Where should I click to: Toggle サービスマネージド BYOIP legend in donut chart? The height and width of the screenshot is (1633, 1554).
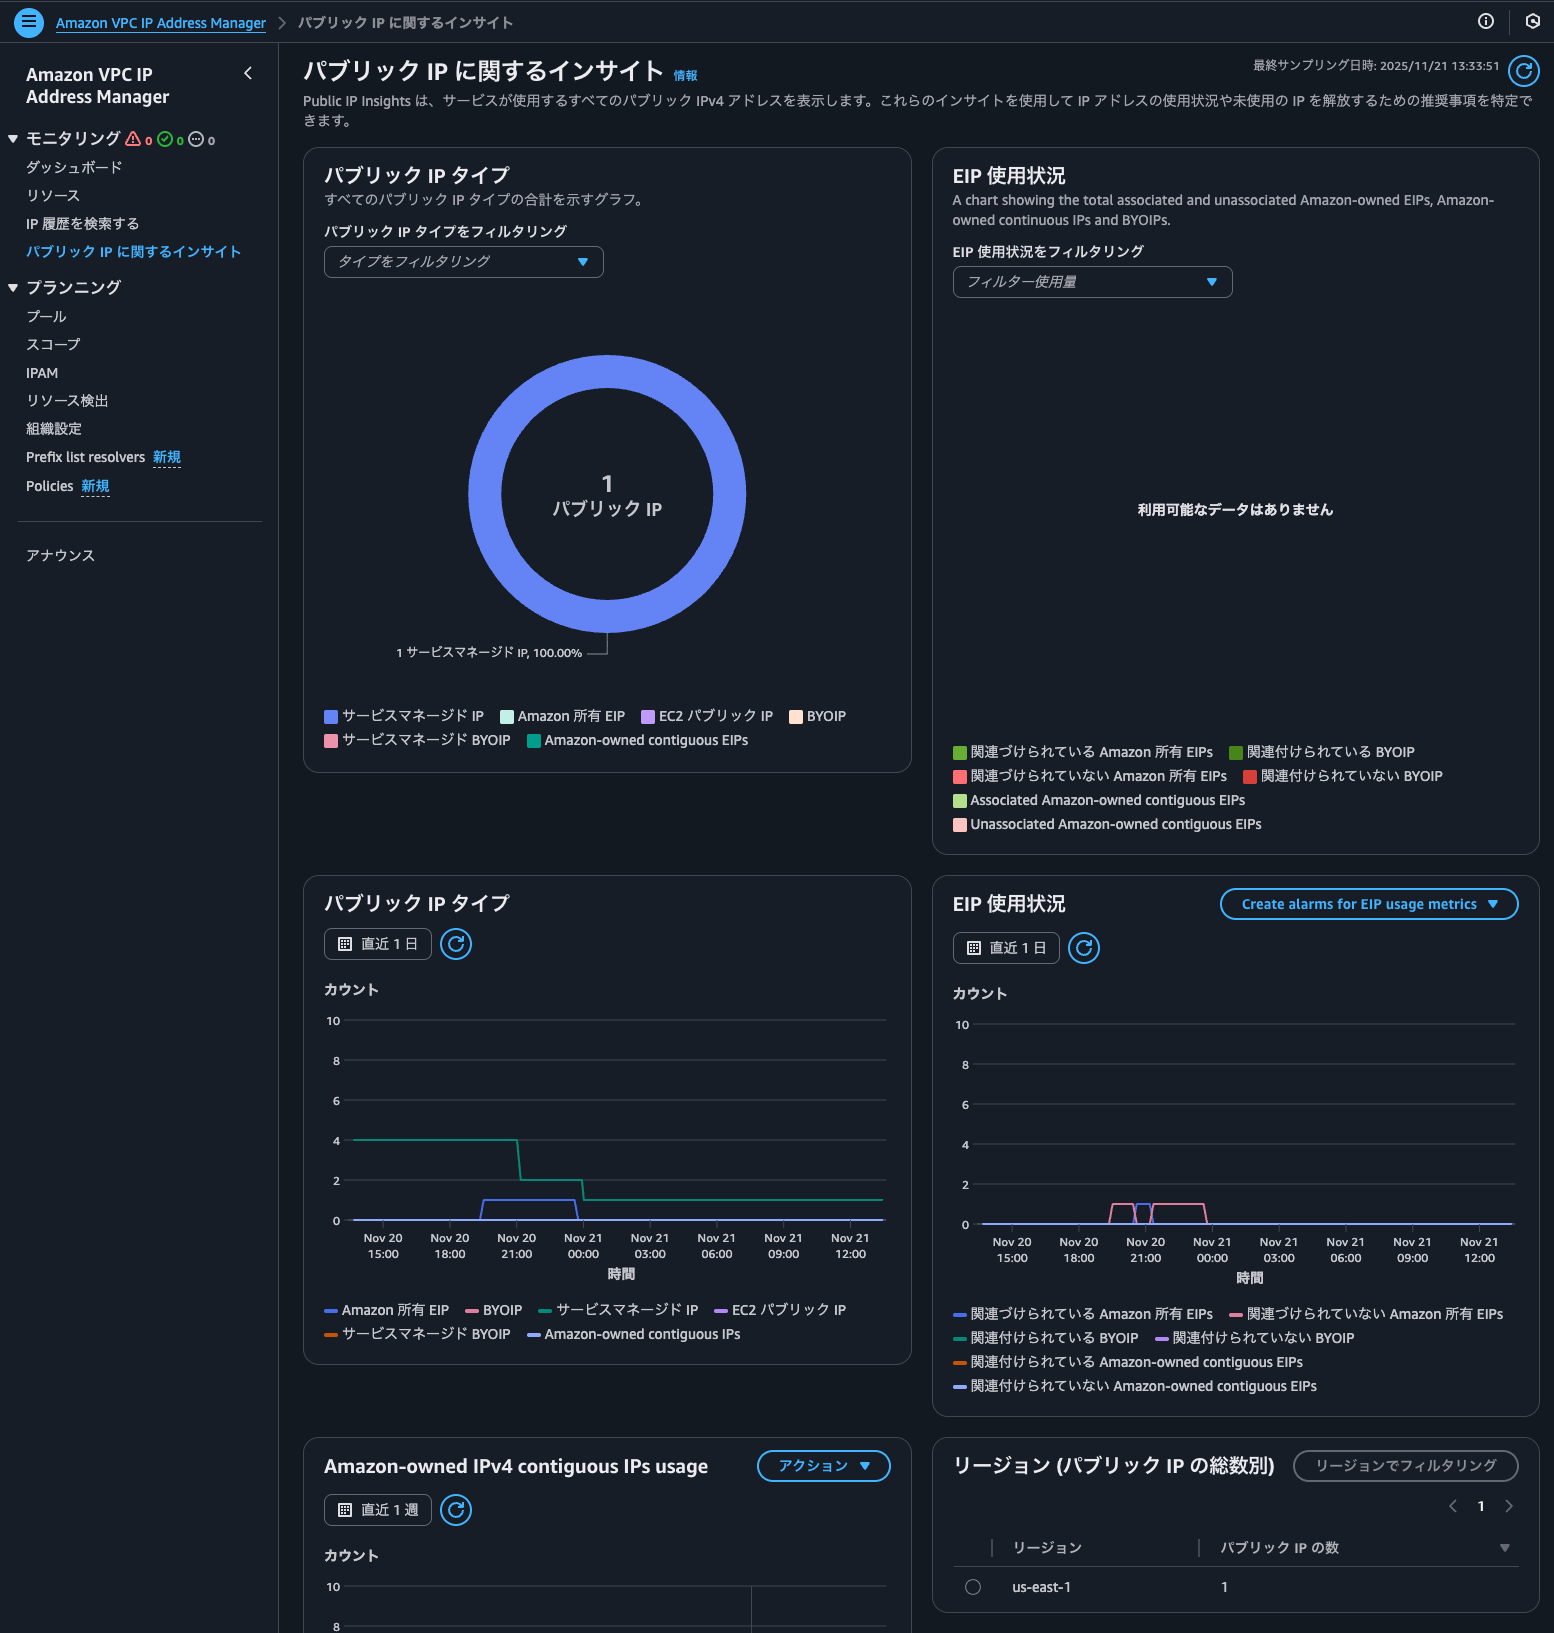point(417,740)
